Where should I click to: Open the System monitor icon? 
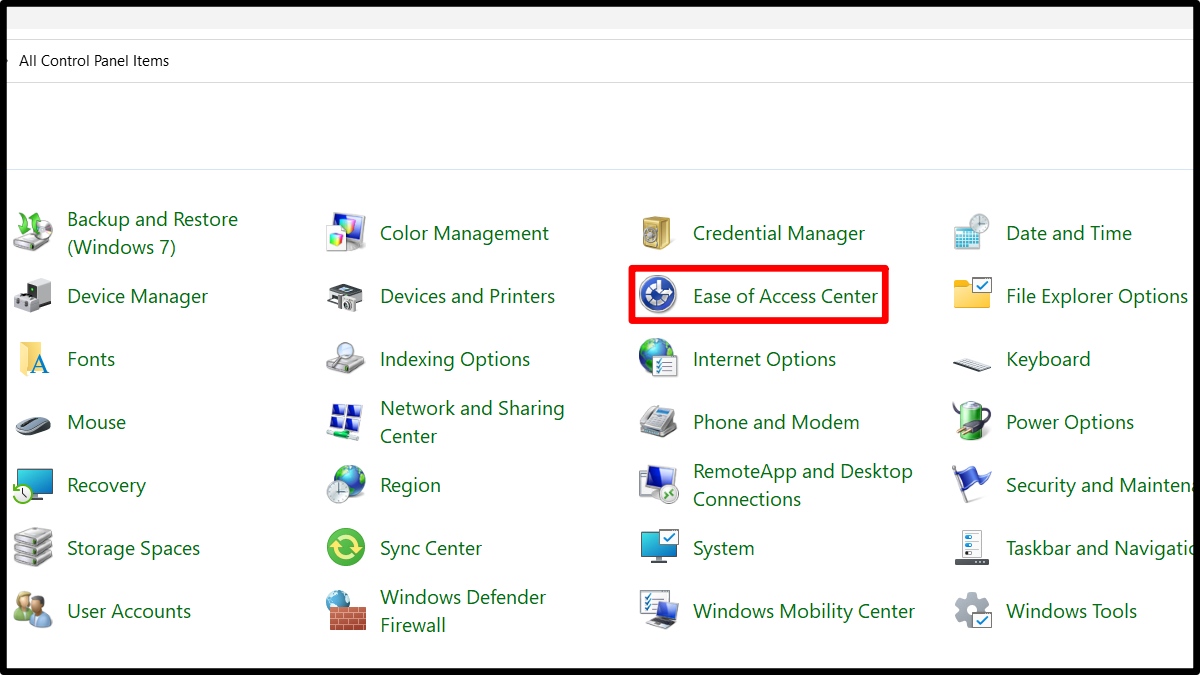coord(659,546)
